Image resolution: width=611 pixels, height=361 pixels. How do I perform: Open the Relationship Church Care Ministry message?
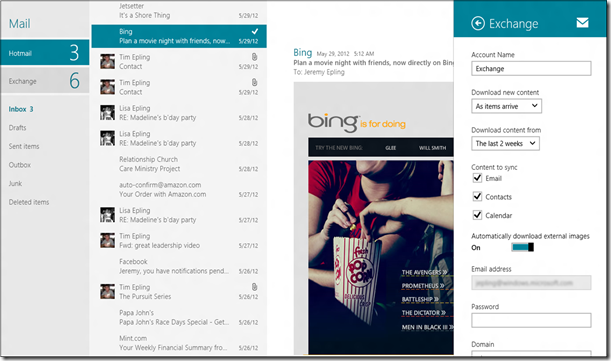pyautogui.click(x=179, y=164)
